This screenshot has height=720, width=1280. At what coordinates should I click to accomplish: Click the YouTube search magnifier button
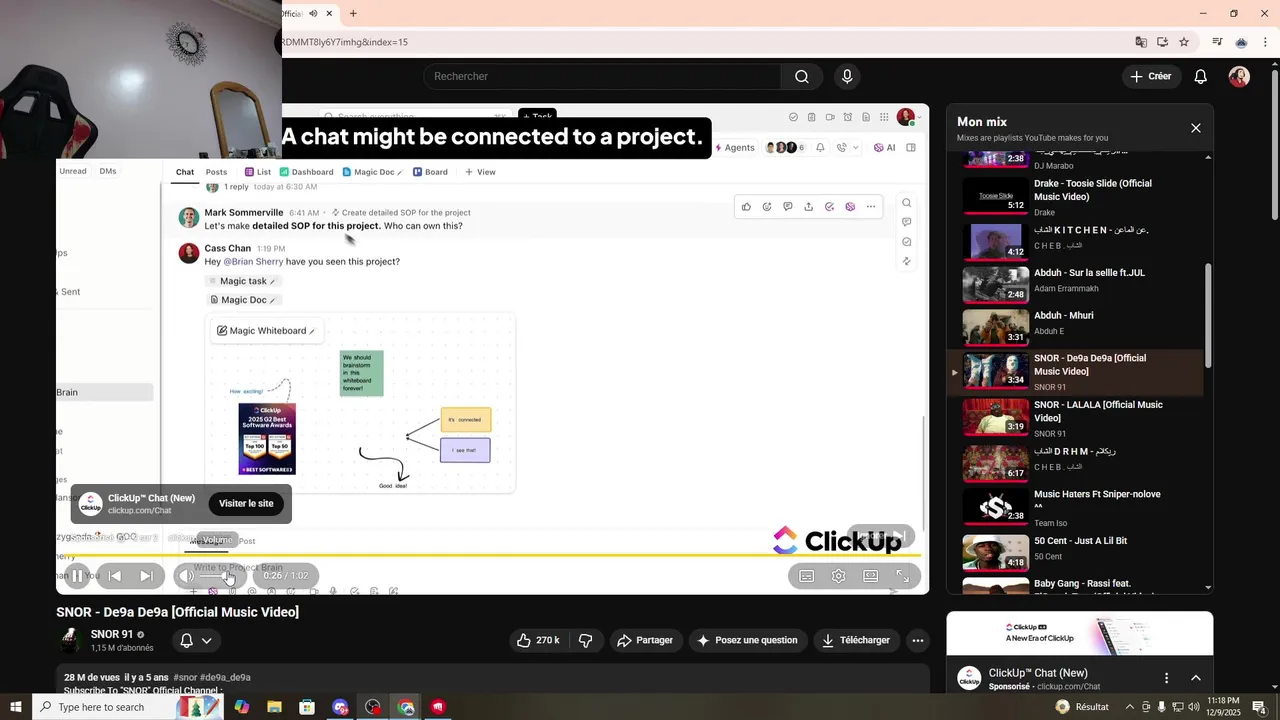pos(802,76)
